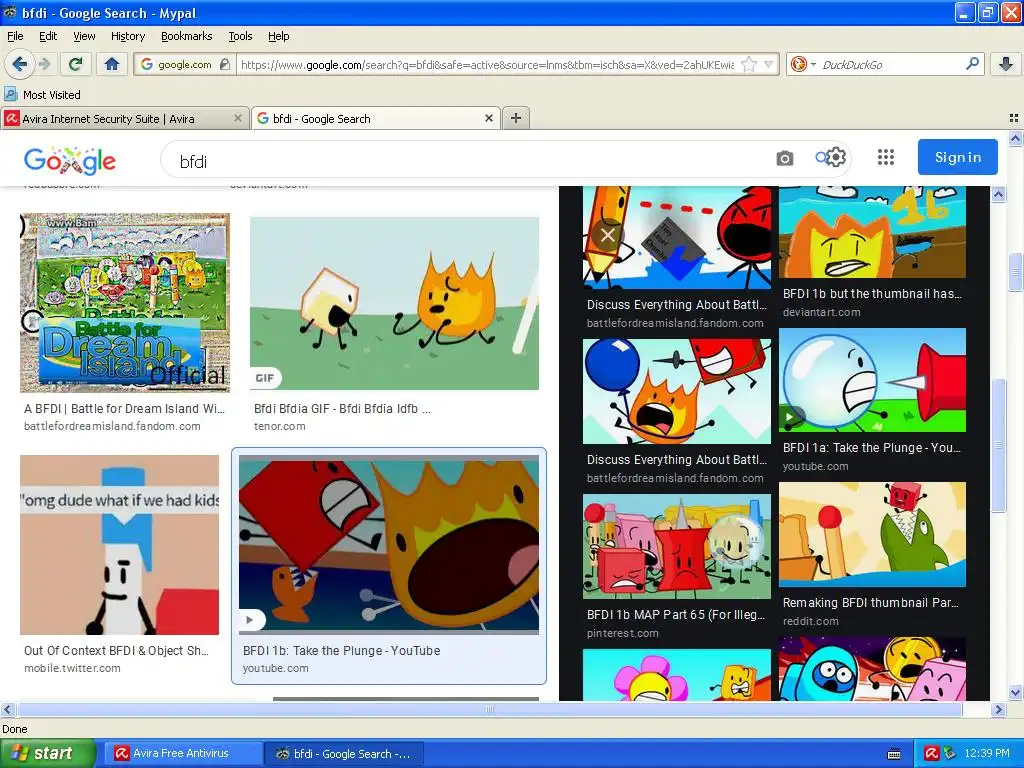Open the downloads arrow button

pos(1006,64)
